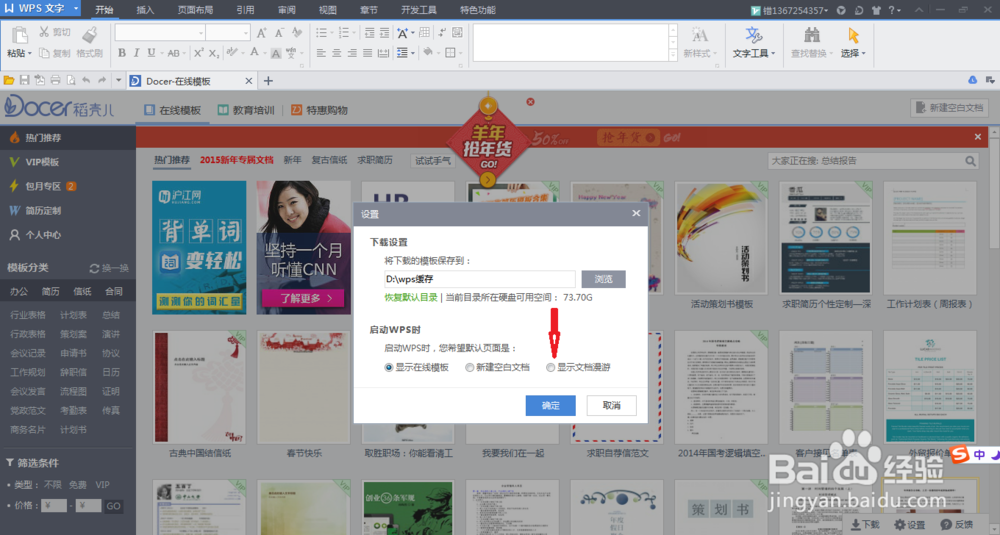Expand the 选择 dropdown arrow

pos(864,54)
